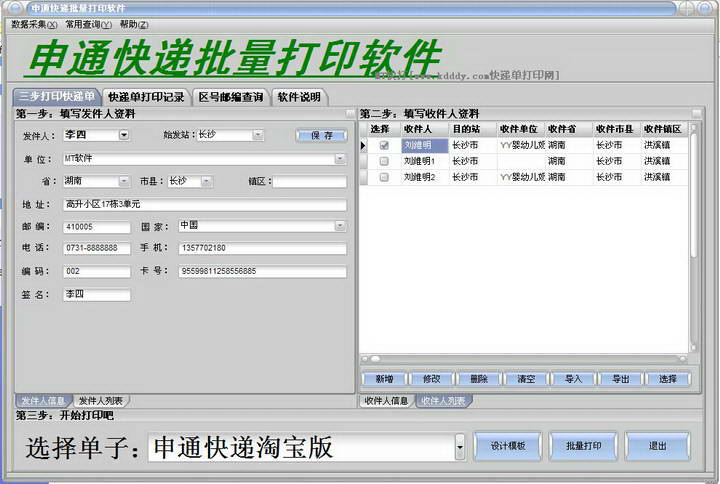The width and height of the screenshot is (720, 484).
Task: Click the 新增 recipient button
Action: click(384, 379)
